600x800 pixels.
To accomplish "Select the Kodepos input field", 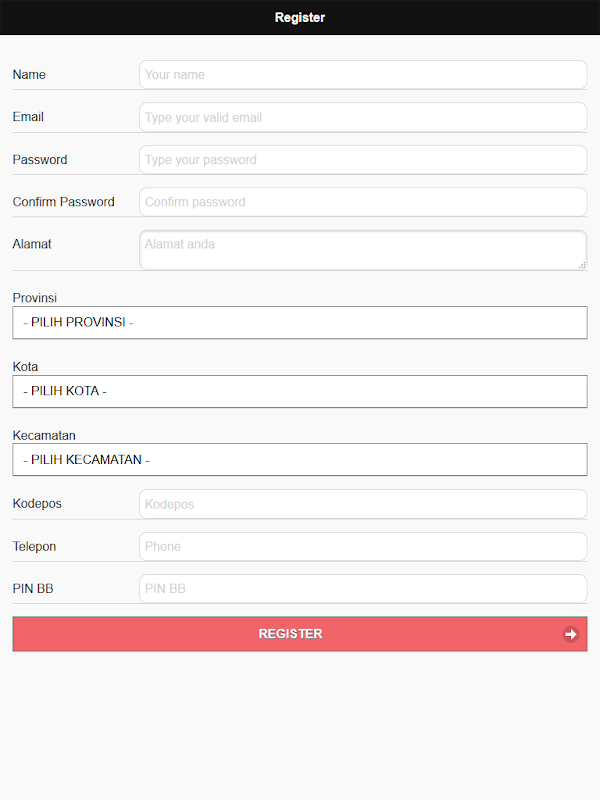I will pyautogui.click(x=362, y=504).
